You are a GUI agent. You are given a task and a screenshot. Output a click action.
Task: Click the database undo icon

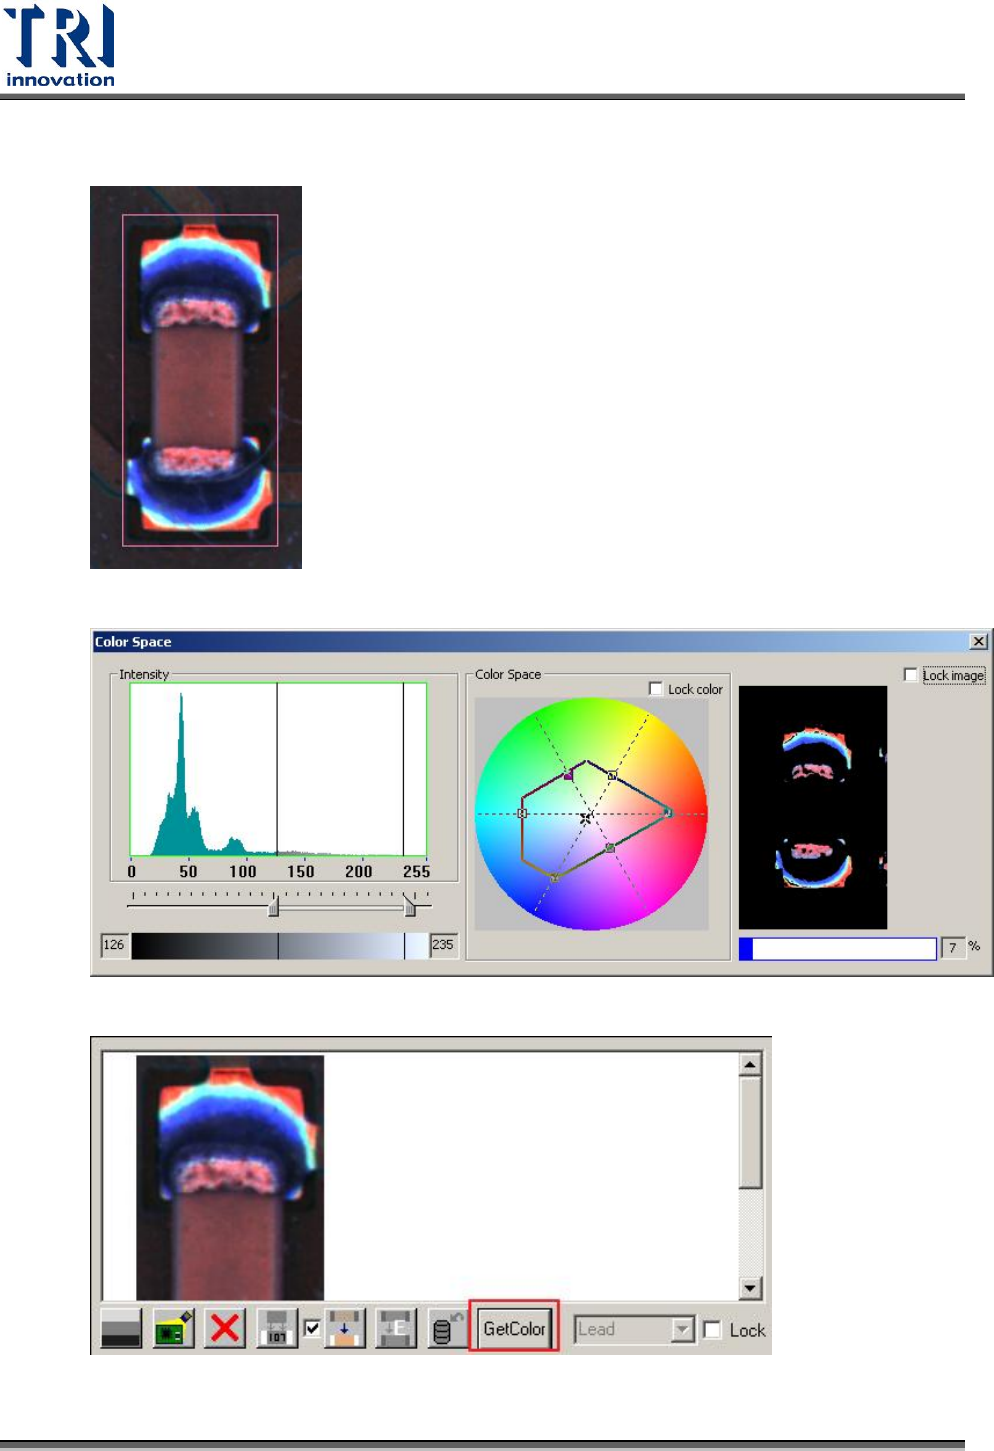447,1328
